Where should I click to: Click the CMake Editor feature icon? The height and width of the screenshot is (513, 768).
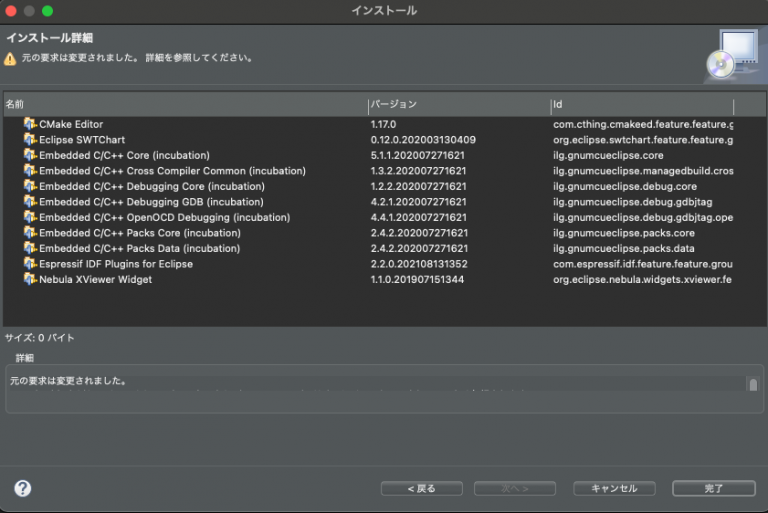click(30, 124)
